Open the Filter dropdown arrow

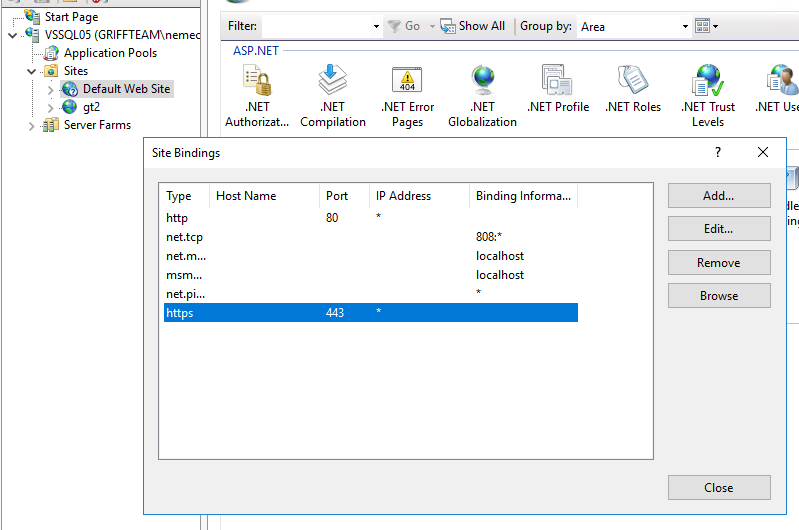click(x=376, y=26)
